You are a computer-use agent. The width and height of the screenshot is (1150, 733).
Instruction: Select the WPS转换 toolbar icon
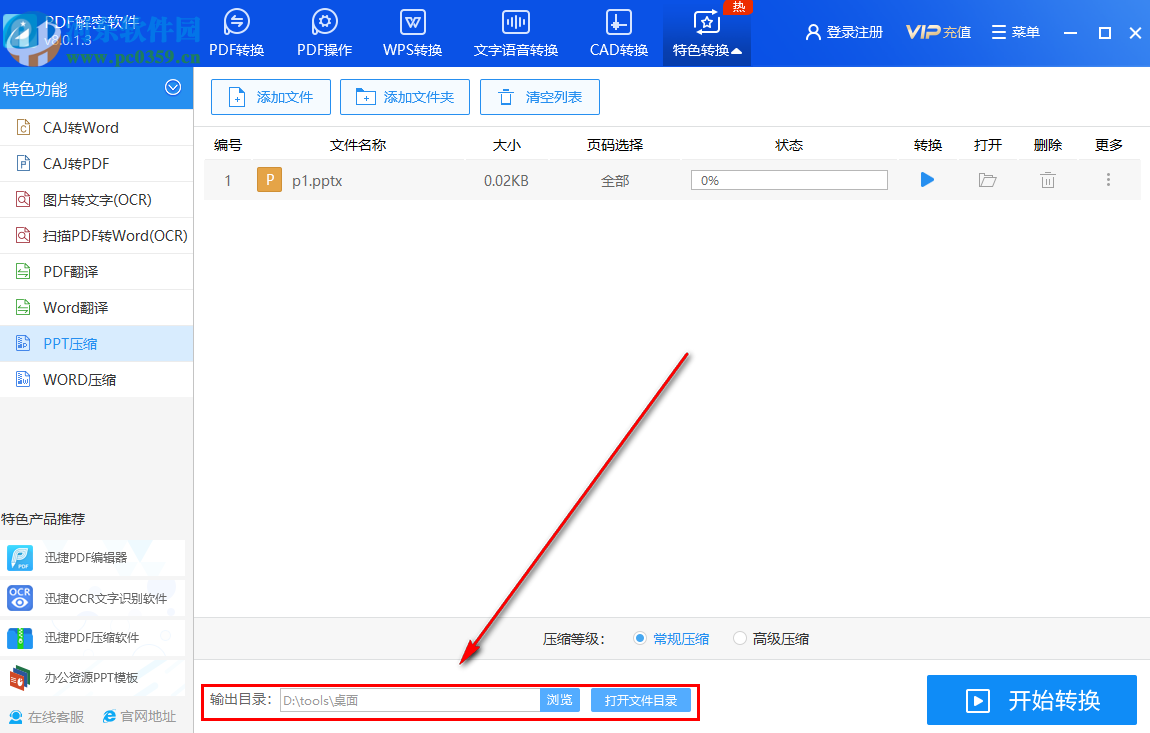coord(411,32)
